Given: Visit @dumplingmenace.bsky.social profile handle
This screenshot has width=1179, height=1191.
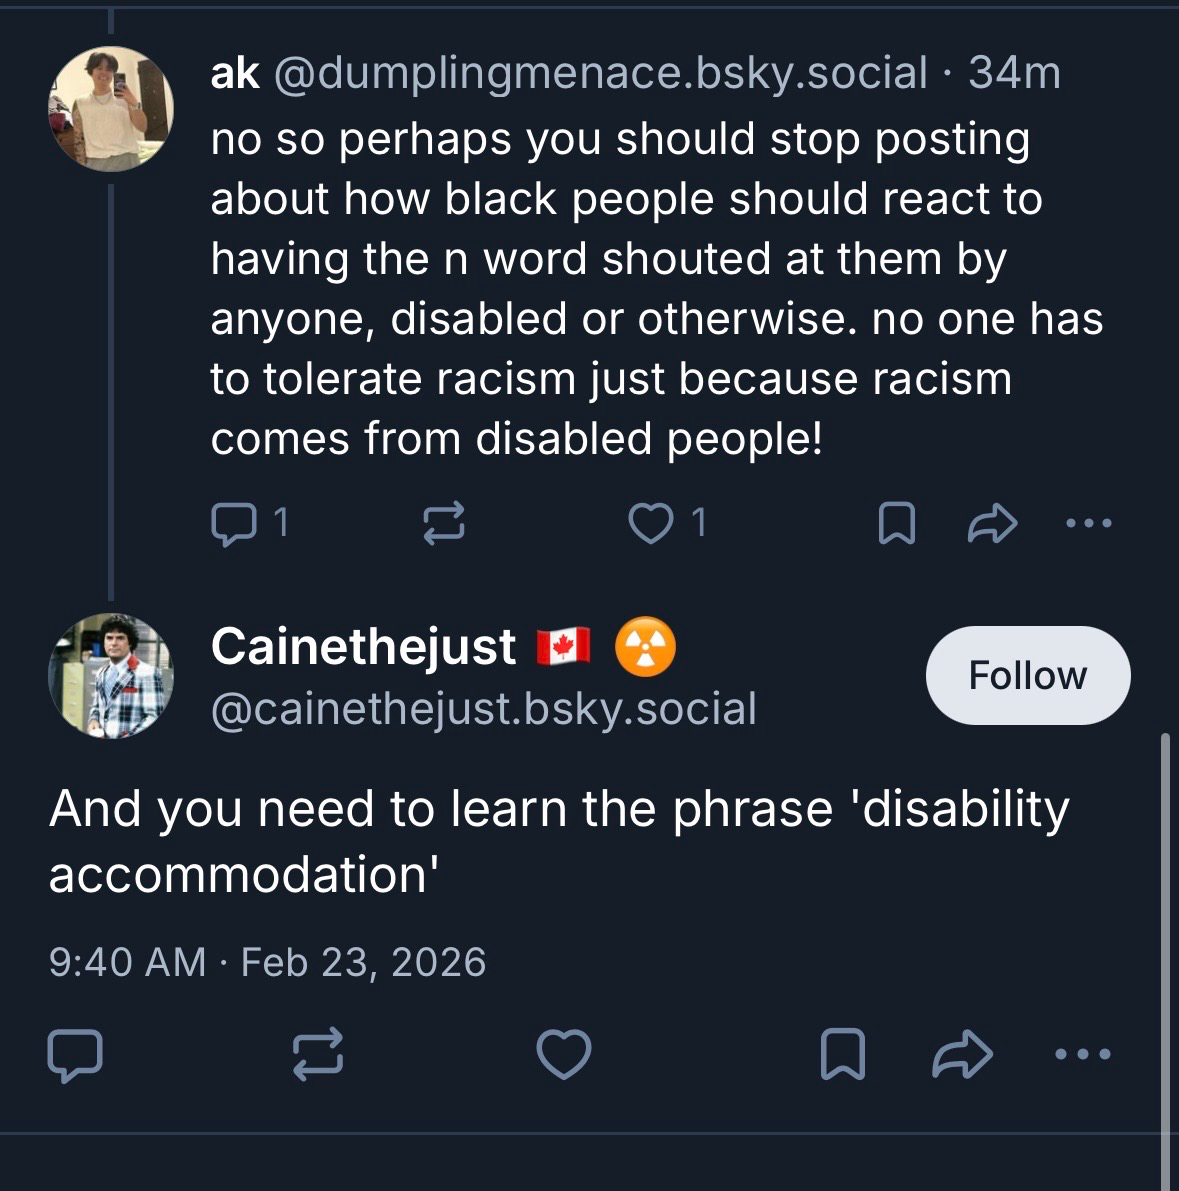Looking at the screenshot, I should pos(600,74).
